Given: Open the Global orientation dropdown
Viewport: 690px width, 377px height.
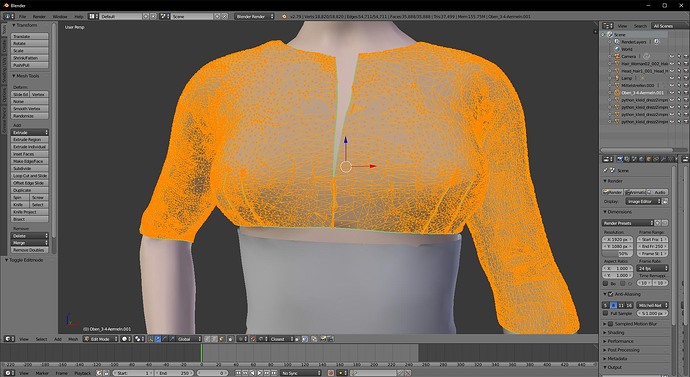Looking at the screenshot, I should pos(187,339).
